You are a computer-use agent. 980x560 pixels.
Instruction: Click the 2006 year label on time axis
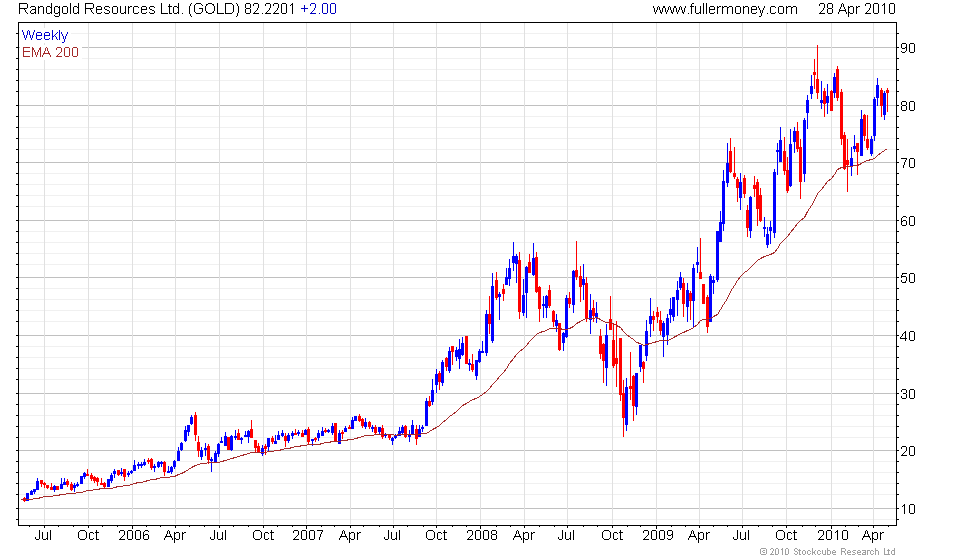pos(134,535)
